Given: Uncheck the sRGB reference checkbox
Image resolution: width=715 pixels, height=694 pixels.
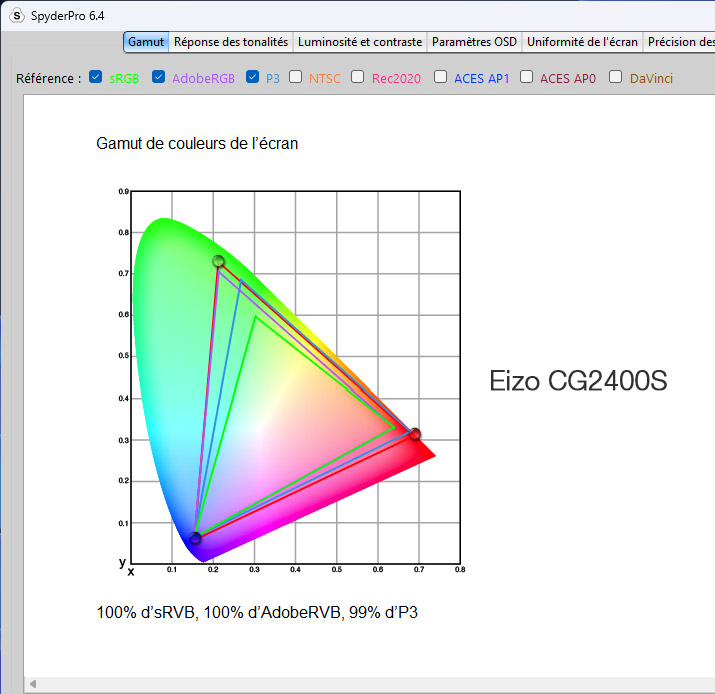Looking at the screenshot, I should pyautogui.click(x=95, y=77).
